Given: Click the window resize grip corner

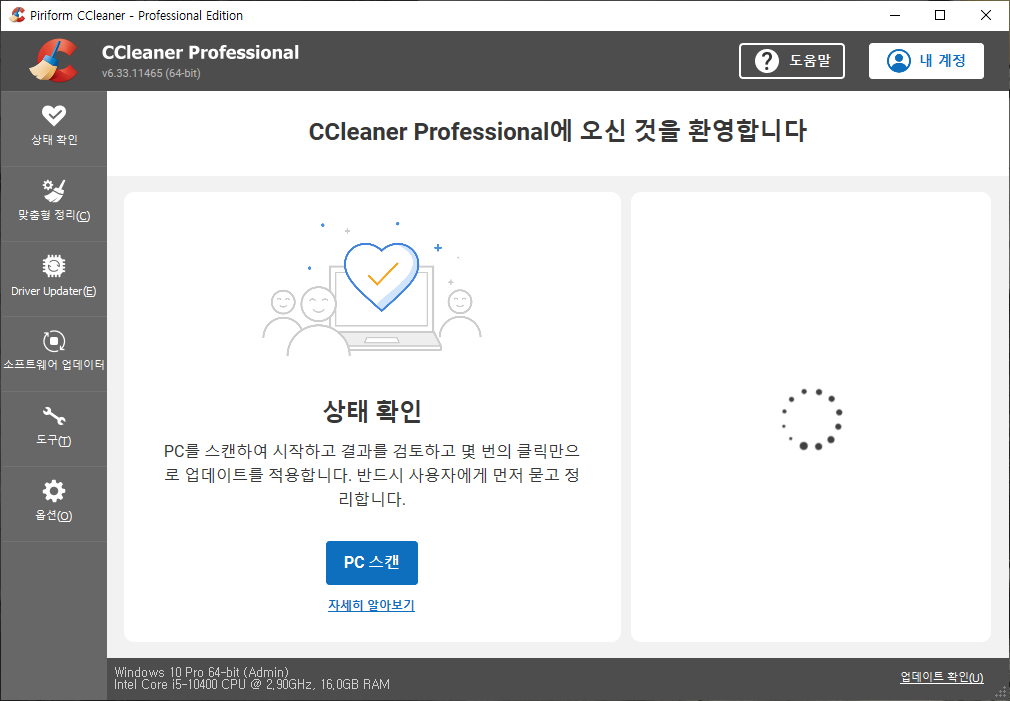Looking at the screenshot, I should click(1000, 692).
